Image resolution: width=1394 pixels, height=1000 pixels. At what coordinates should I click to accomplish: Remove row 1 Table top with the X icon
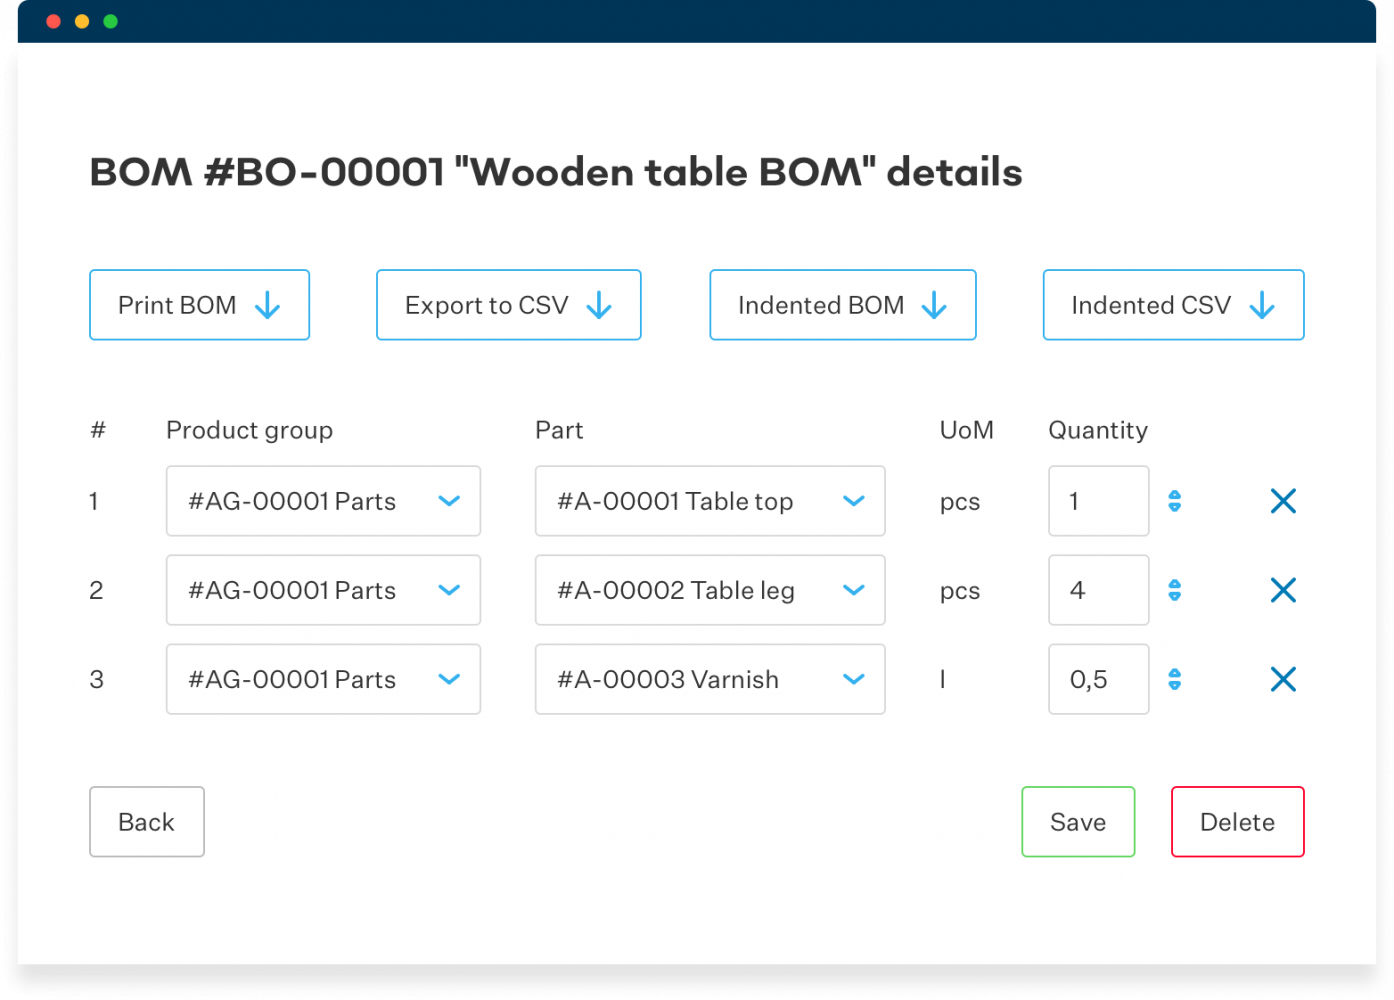click(1283, 501)
